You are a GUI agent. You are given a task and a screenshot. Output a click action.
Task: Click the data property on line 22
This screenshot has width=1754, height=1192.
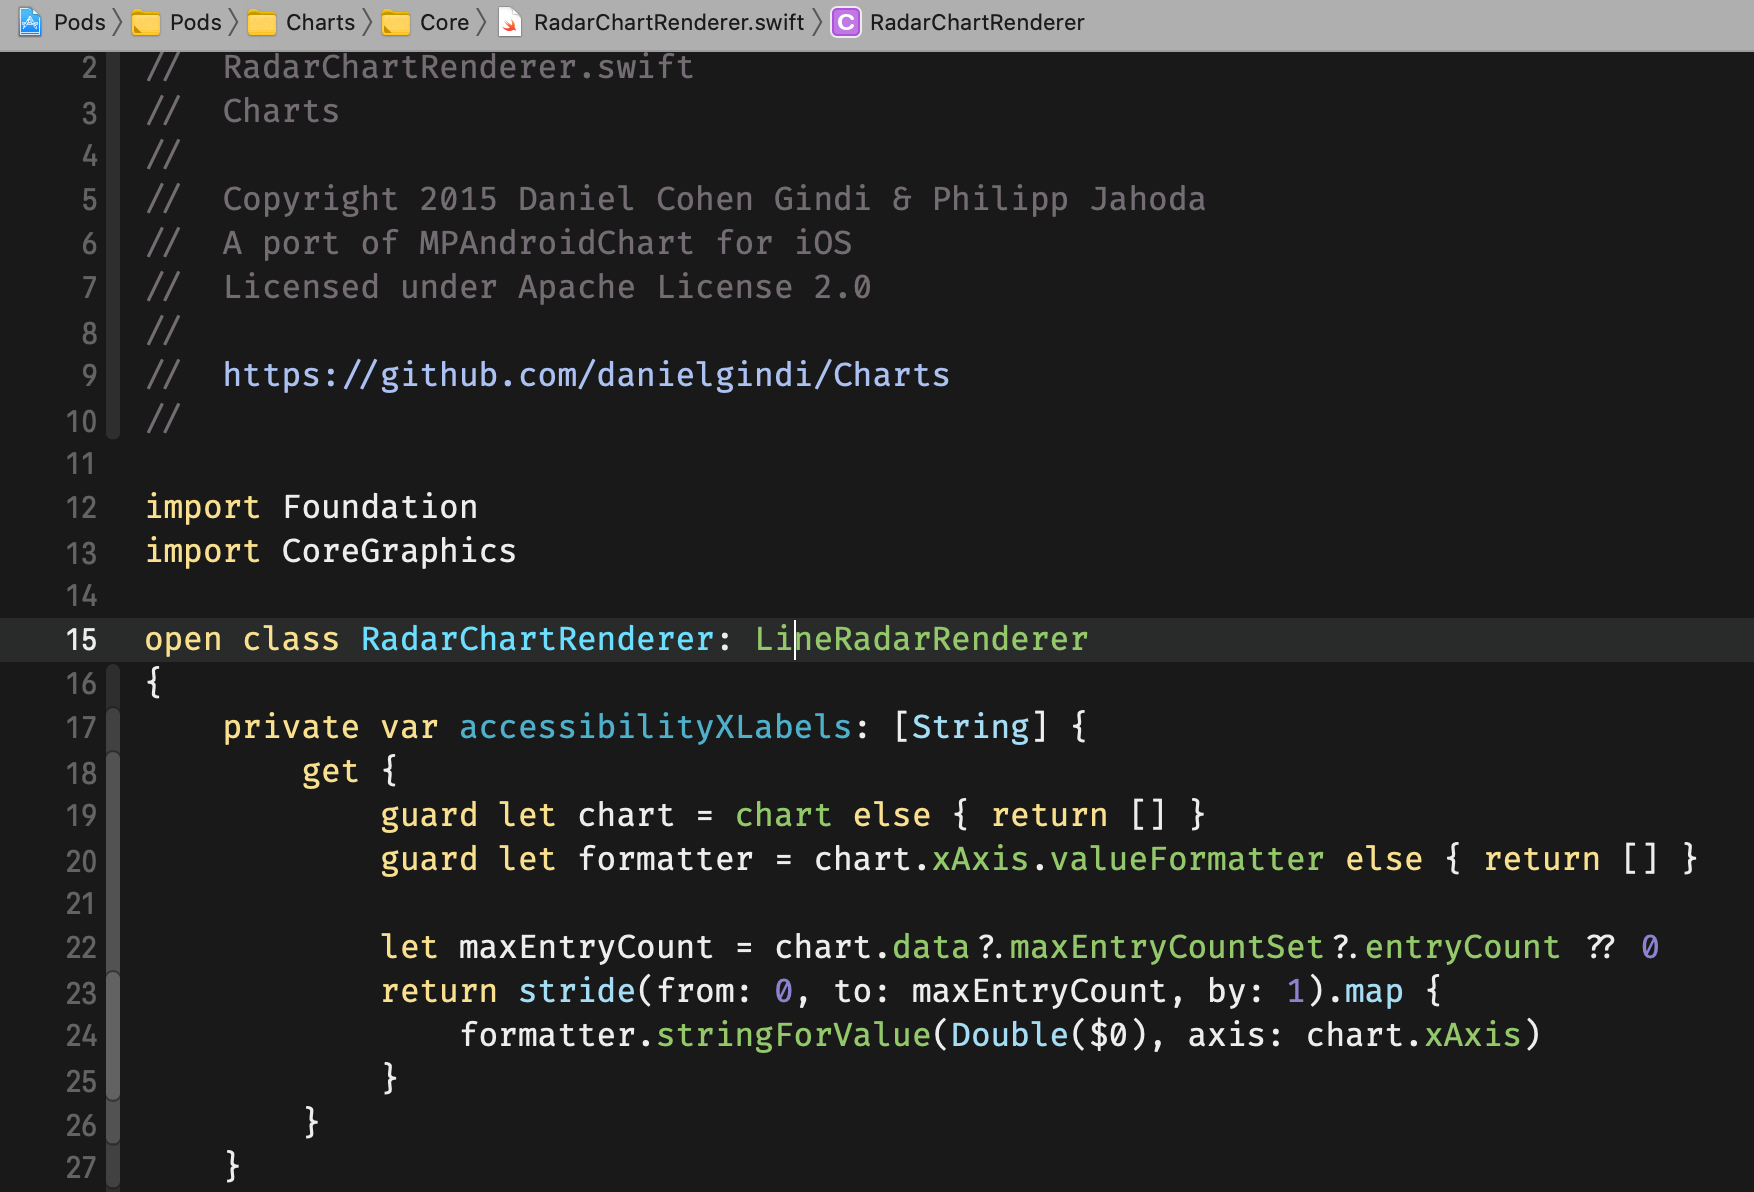[930, 947]
